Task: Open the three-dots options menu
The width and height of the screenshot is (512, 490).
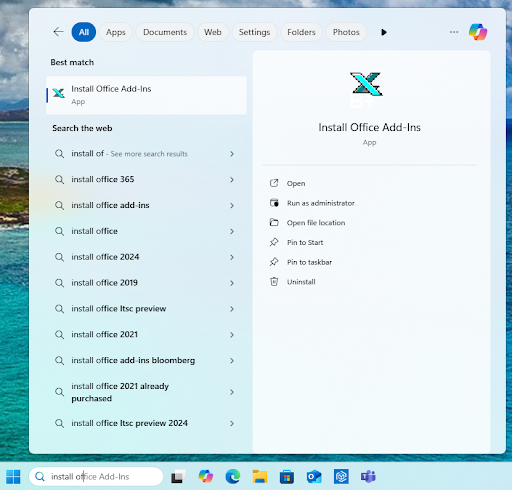Action: point(454,32)
